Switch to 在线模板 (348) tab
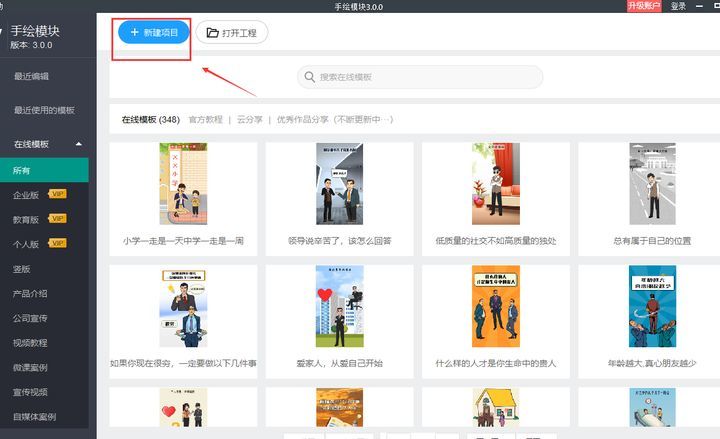The image size is (720, 439). 151,119
